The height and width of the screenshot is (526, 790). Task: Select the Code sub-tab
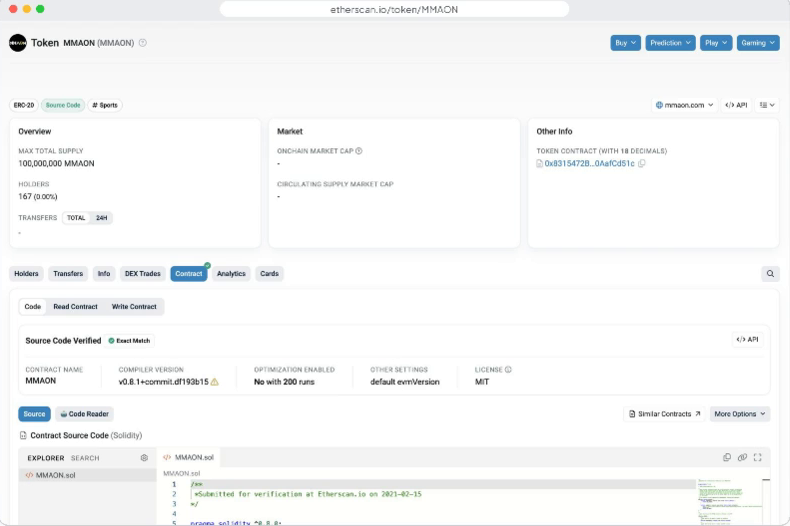pyautogui.click(x=33, y=306)
